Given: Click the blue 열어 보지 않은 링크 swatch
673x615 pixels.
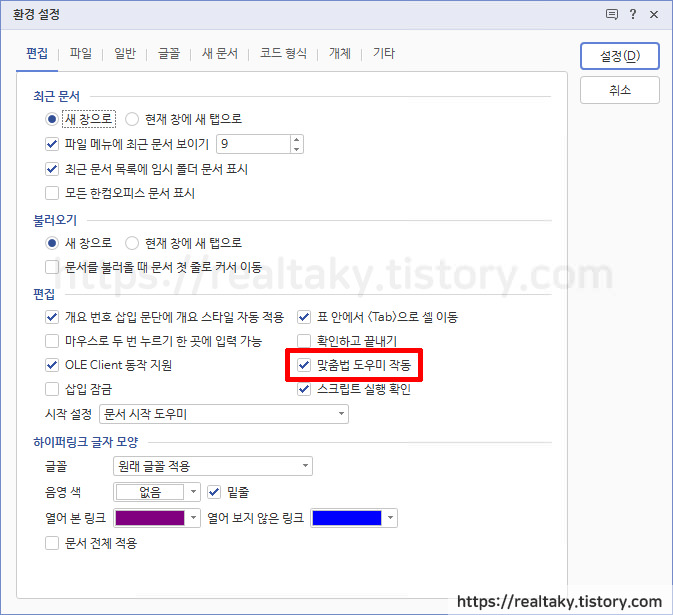Looking at the screenshot, I should (x=347, y=518).
